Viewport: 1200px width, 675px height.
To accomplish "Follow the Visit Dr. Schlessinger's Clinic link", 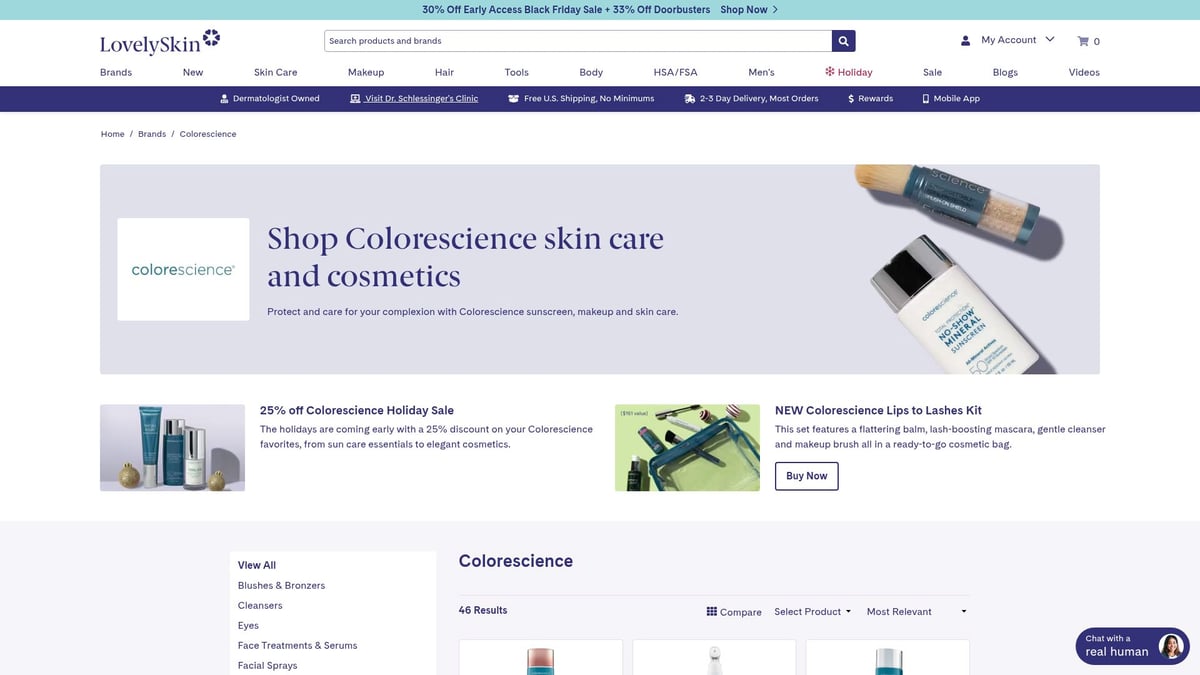I will [422, 99].
